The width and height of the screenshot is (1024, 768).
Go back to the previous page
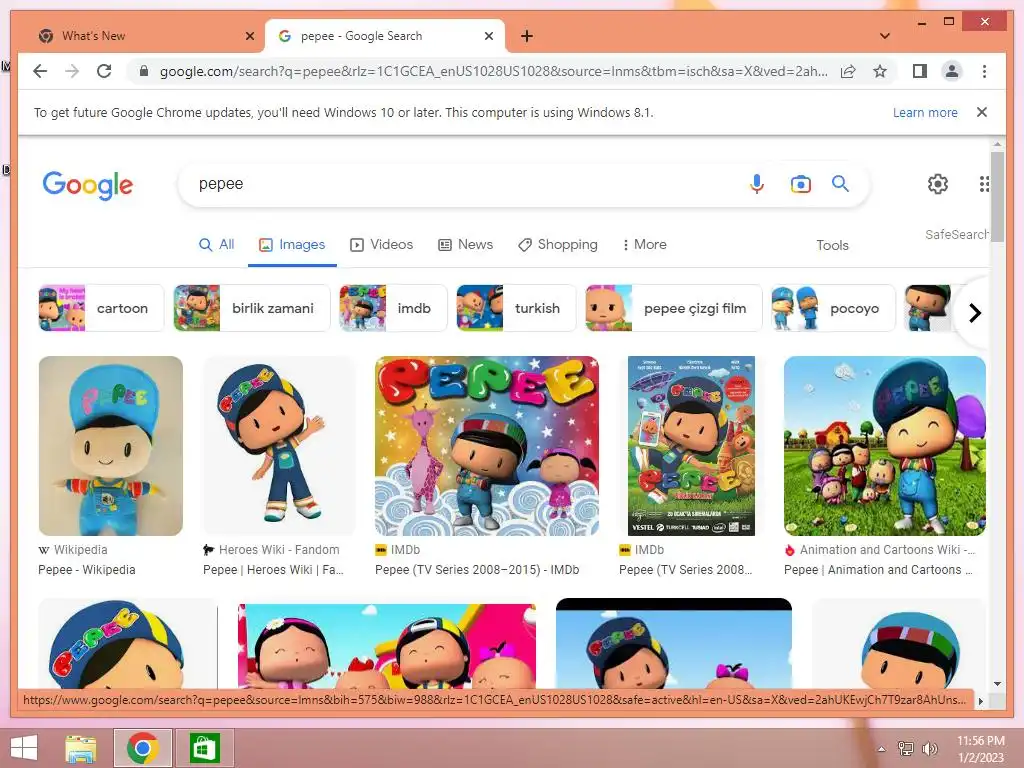[40, 71]
